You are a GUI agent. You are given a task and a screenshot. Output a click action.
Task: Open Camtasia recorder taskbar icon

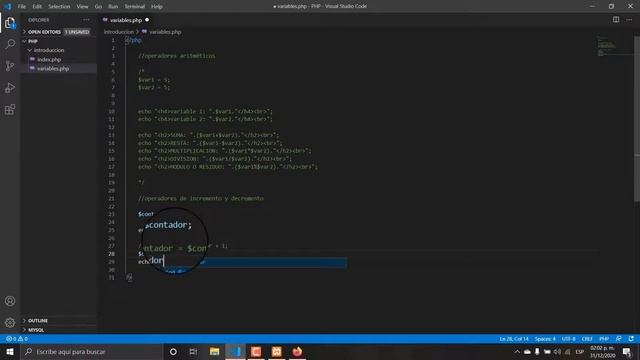coord(256,351)
